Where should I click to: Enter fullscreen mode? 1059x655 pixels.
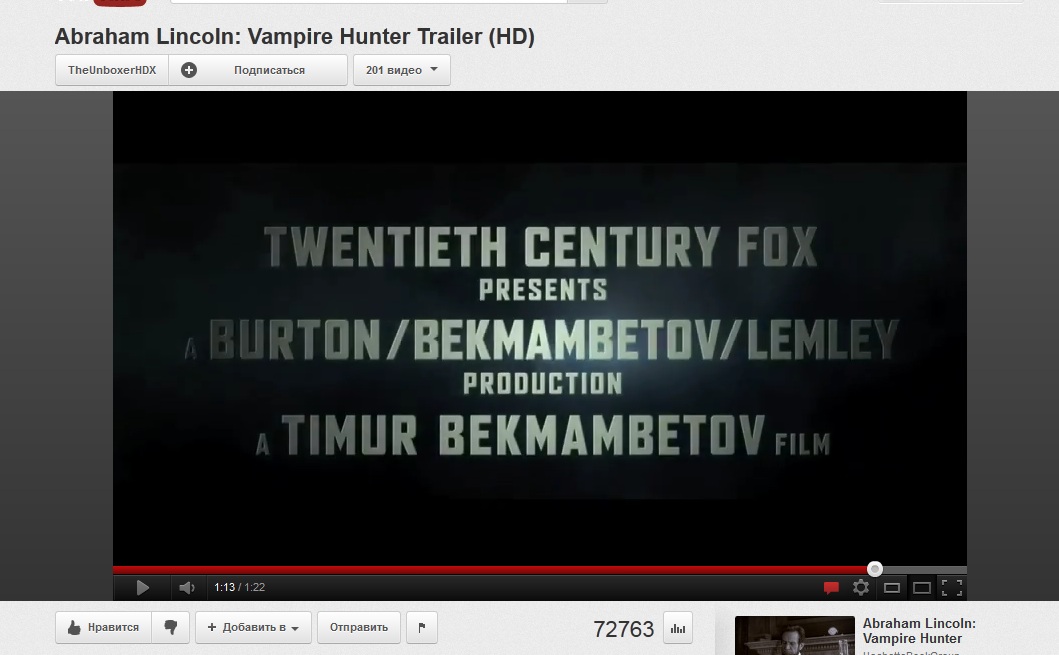coord(952,587)
